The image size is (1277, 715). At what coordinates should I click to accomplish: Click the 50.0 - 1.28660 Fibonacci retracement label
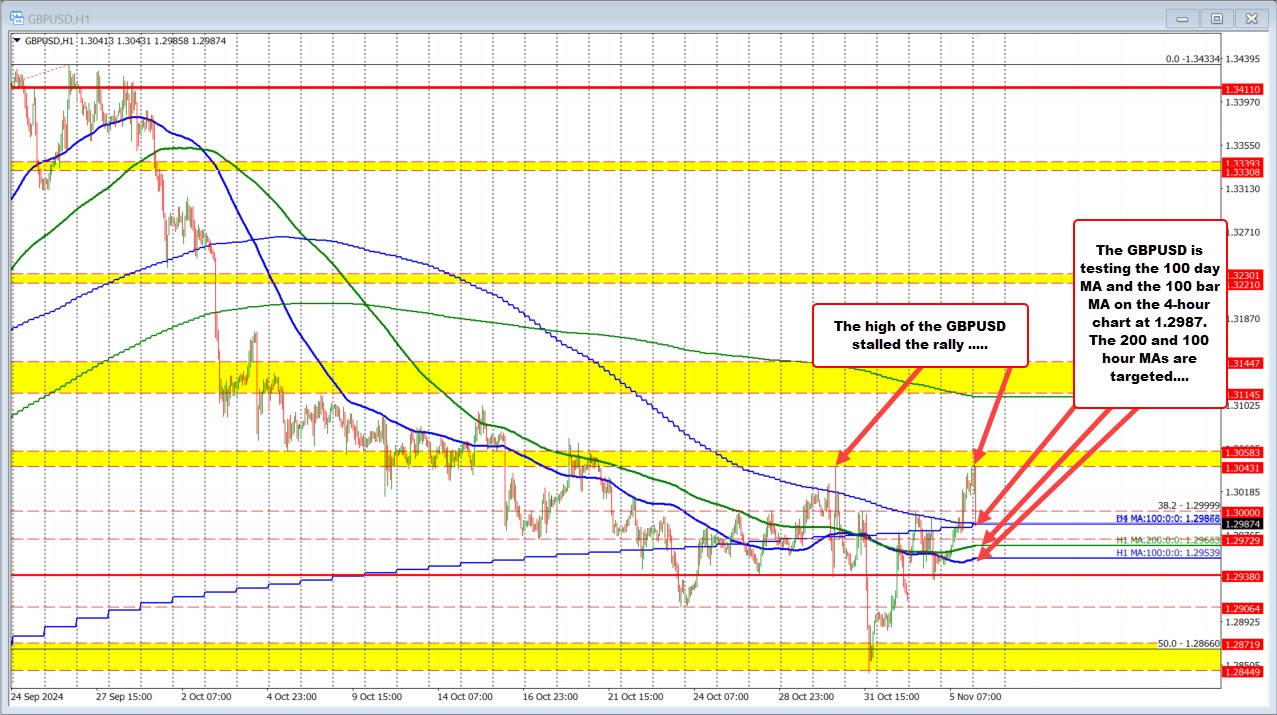pos(1186,644)
